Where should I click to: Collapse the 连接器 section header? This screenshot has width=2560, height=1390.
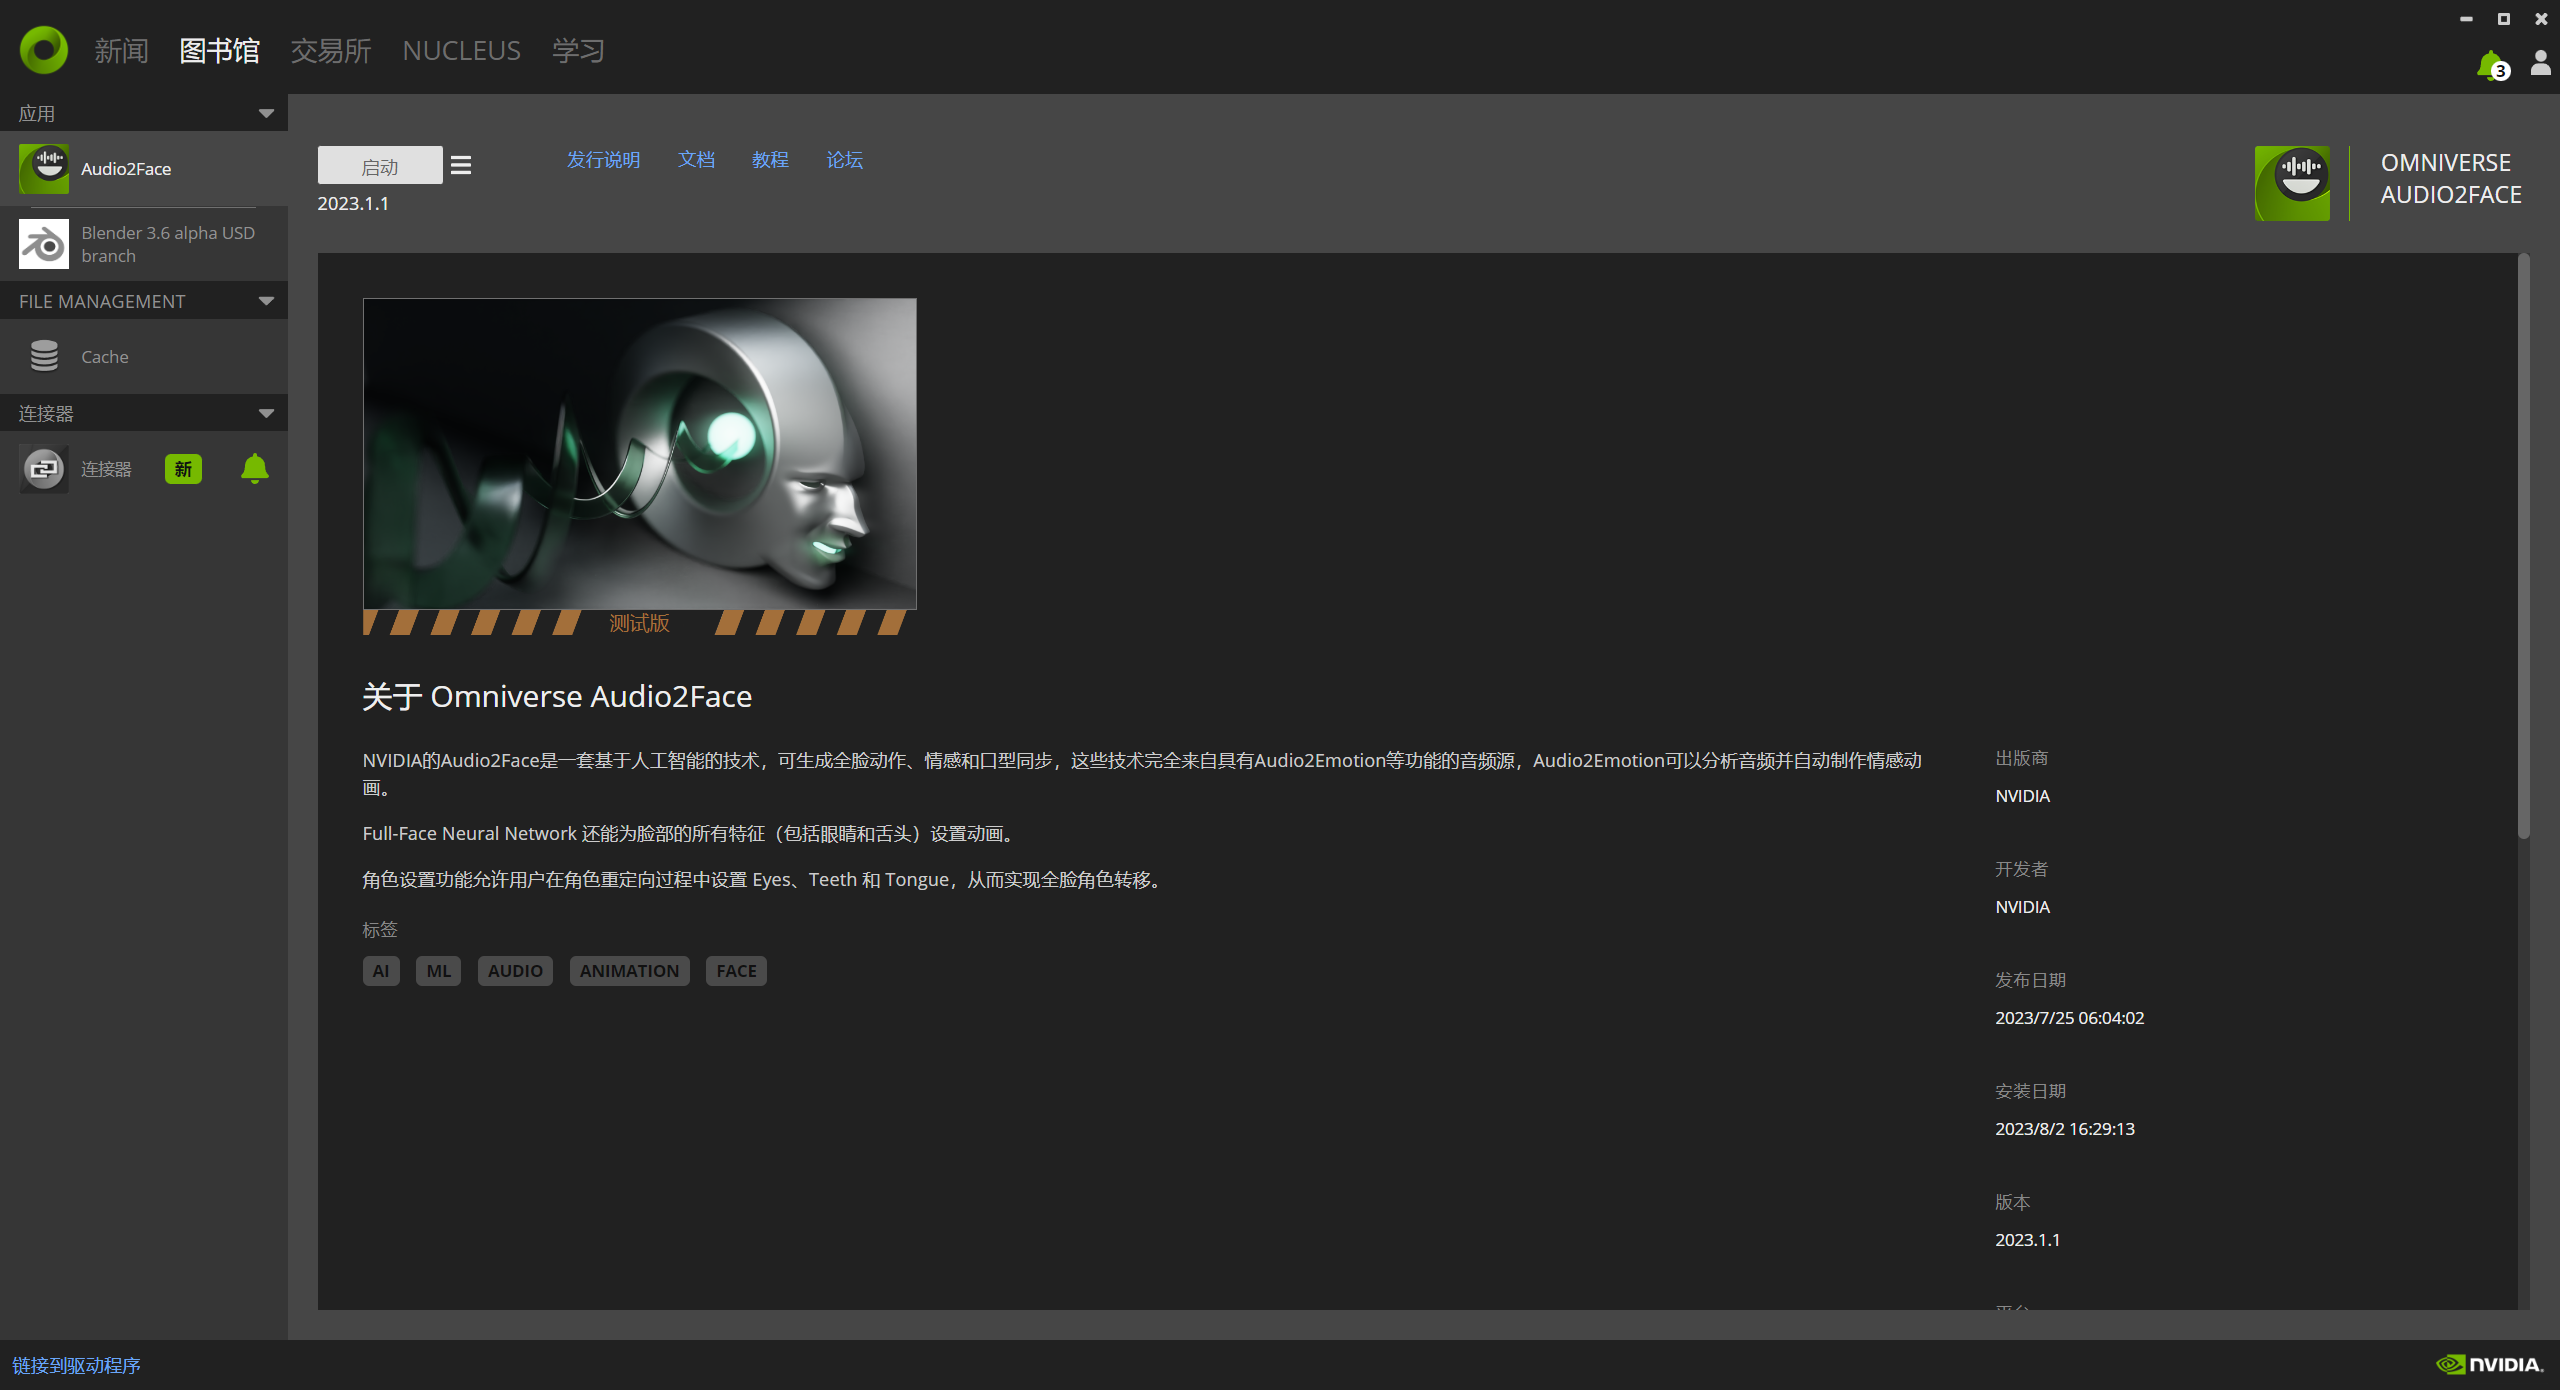tap(266, 413)
